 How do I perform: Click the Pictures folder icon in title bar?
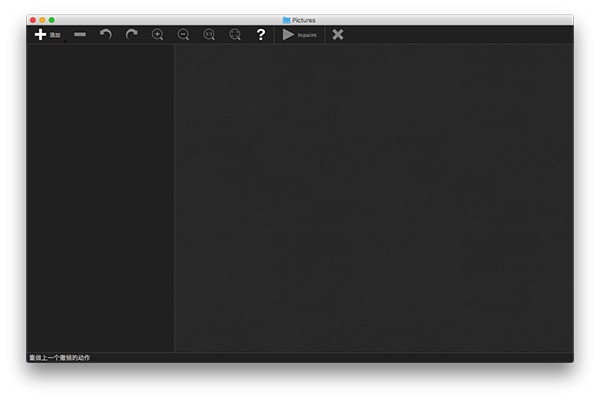point(286,20)
